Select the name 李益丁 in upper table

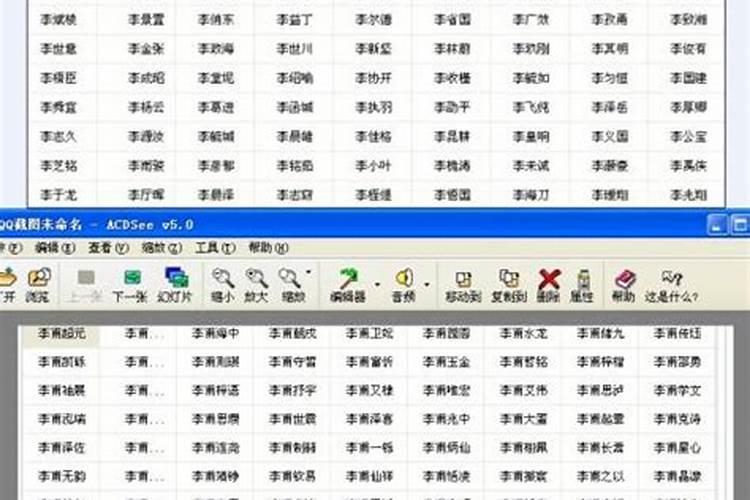pyautogui.click(x=294, y=20)
